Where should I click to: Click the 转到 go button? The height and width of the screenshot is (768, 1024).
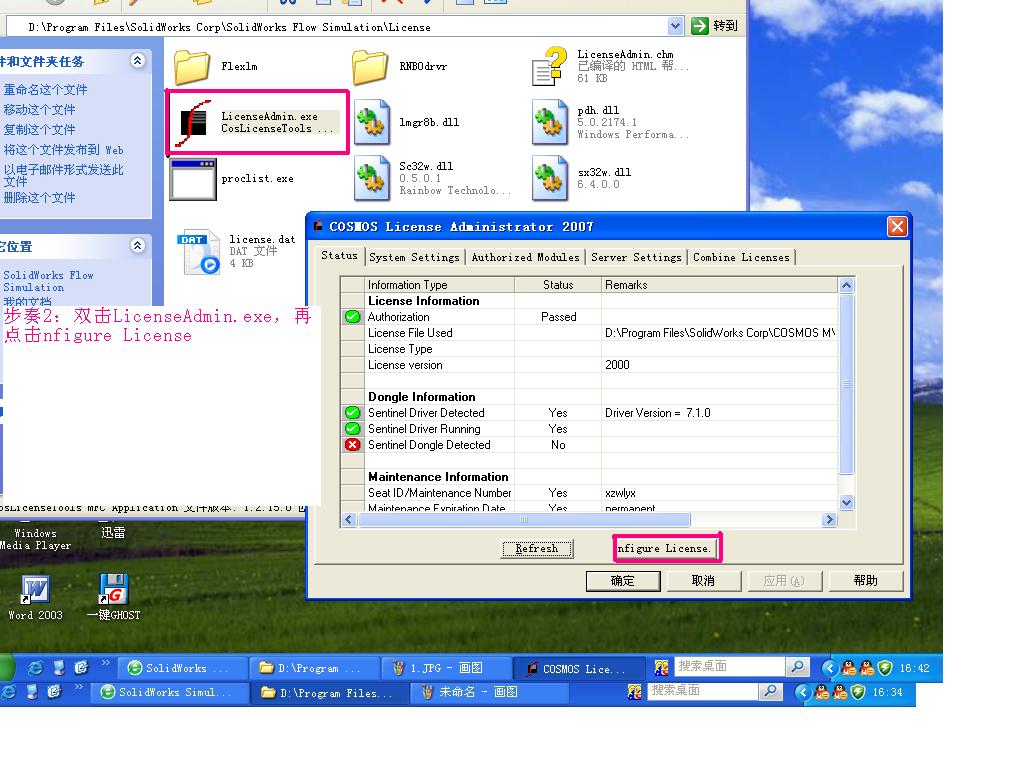click(x=715, y=26)
